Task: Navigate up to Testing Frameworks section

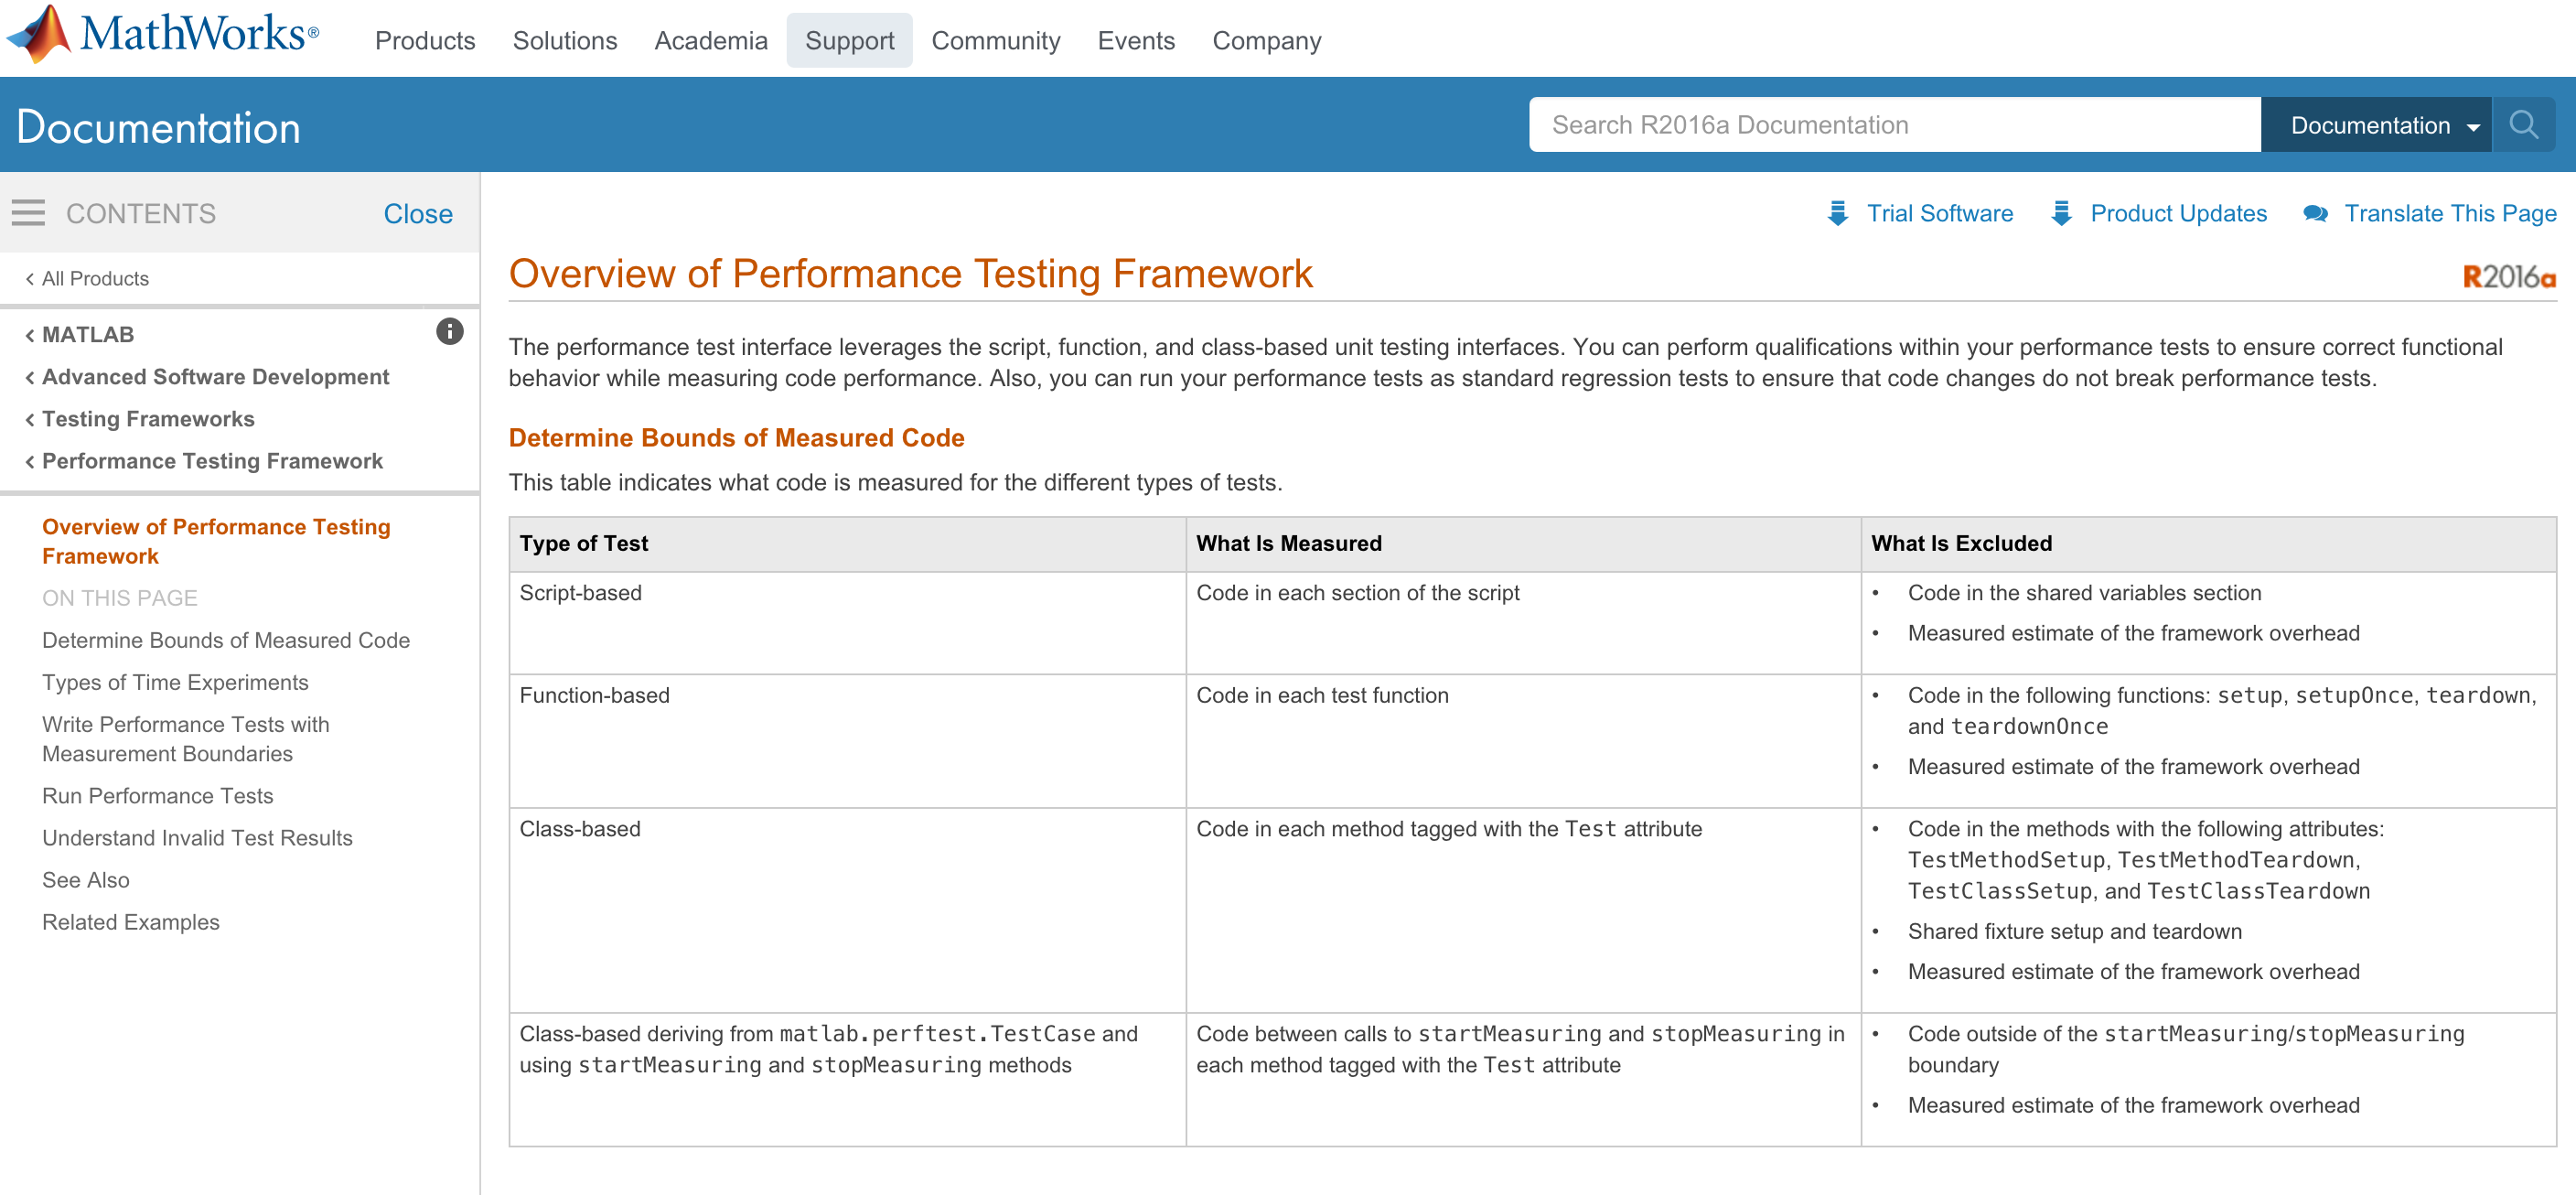Action: [147, 418]
